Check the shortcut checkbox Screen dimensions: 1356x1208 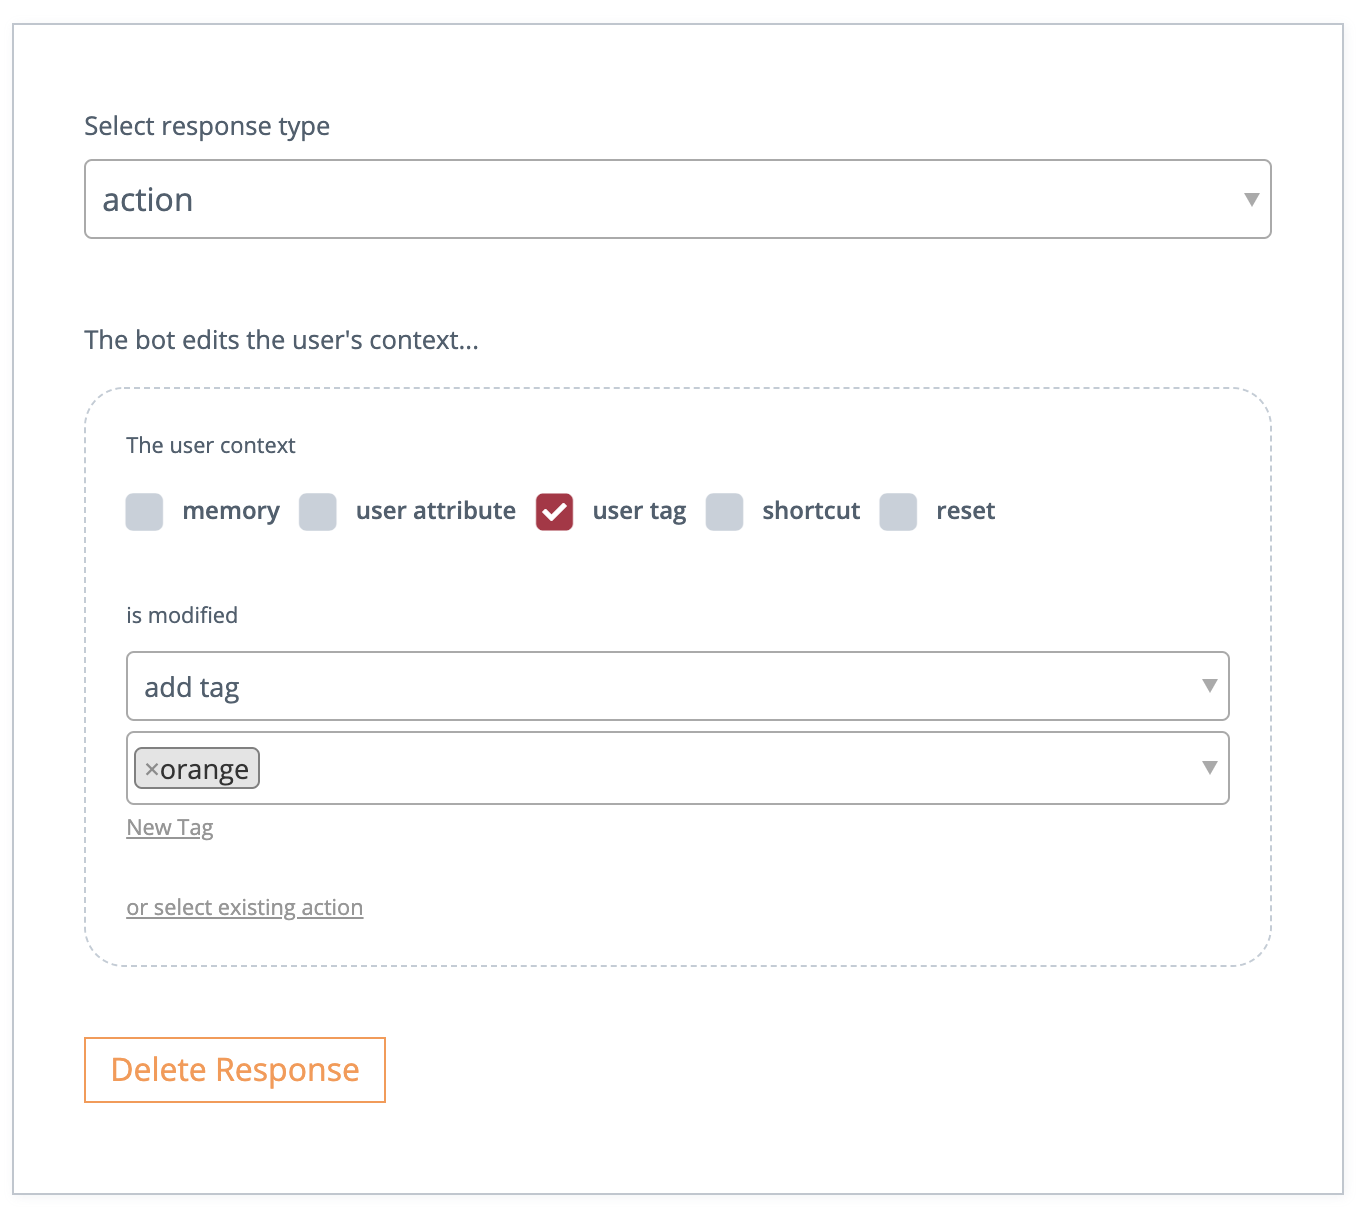tap(724, 511)
